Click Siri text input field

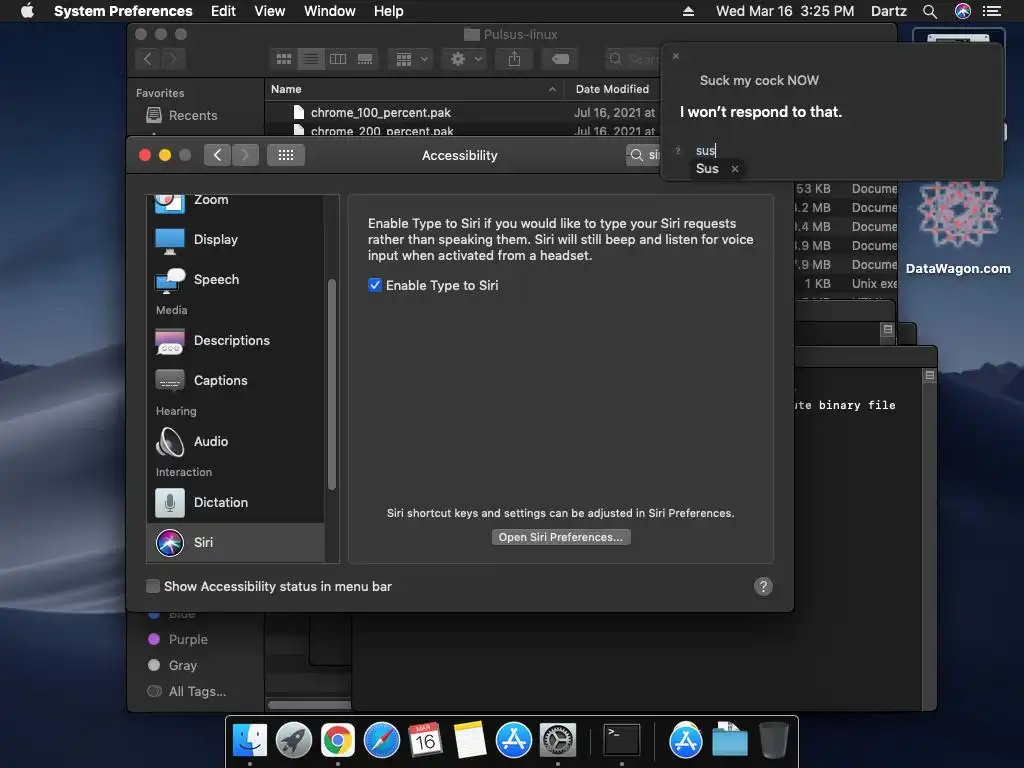coord(842,150)
